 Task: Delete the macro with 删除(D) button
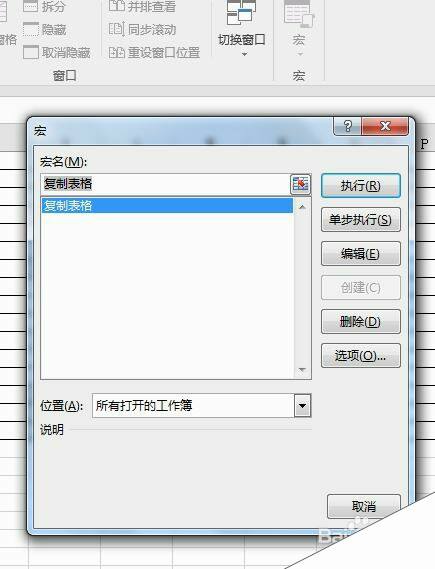point(361,321)
